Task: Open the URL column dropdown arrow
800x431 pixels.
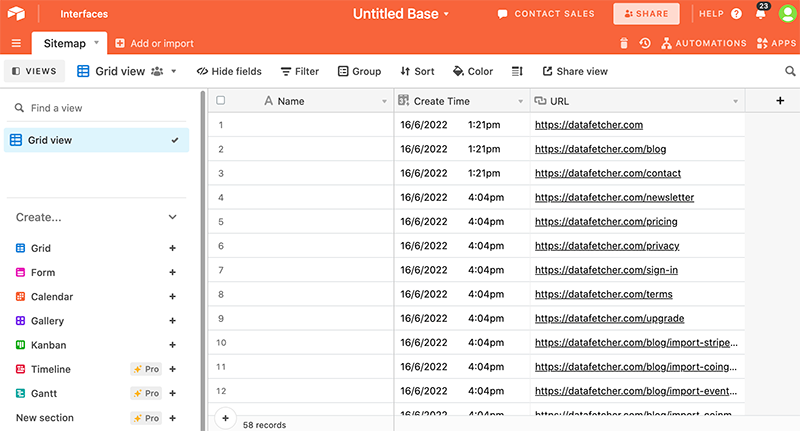Action: 735,102
